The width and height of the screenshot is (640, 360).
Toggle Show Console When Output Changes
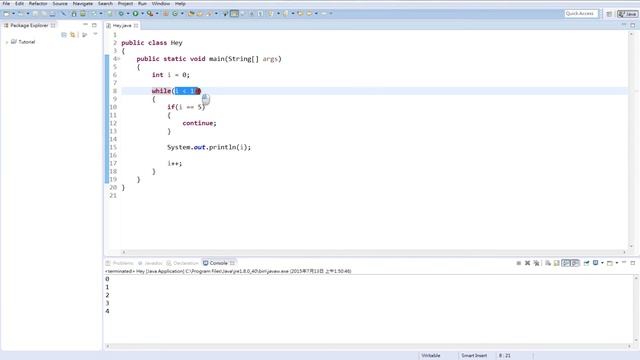(566, 263)
